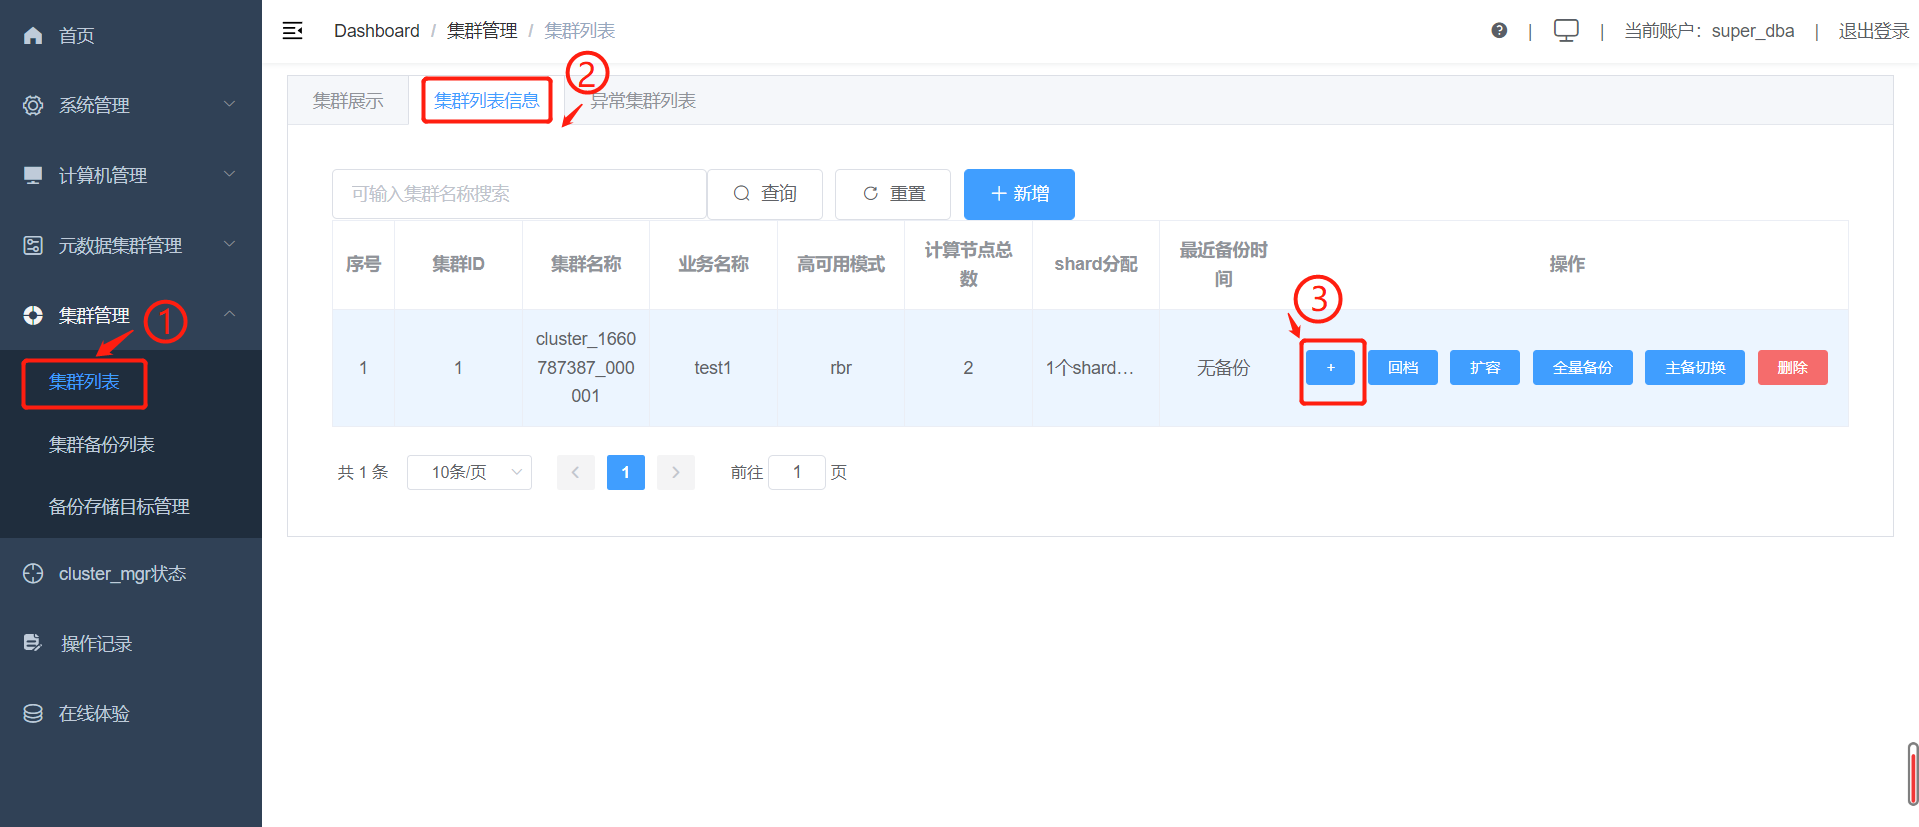The height and width of the screenshot is (827, 1919).
Task: Open the 10条/页 page size dropdown
Action: (x=469, y=472)
